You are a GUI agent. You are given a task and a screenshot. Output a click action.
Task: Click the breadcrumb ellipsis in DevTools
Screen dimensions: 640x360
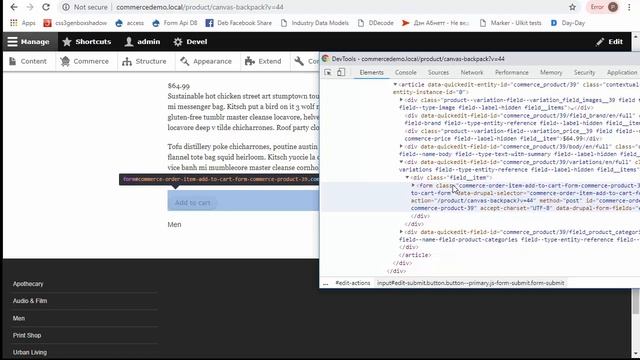[325, 283]
